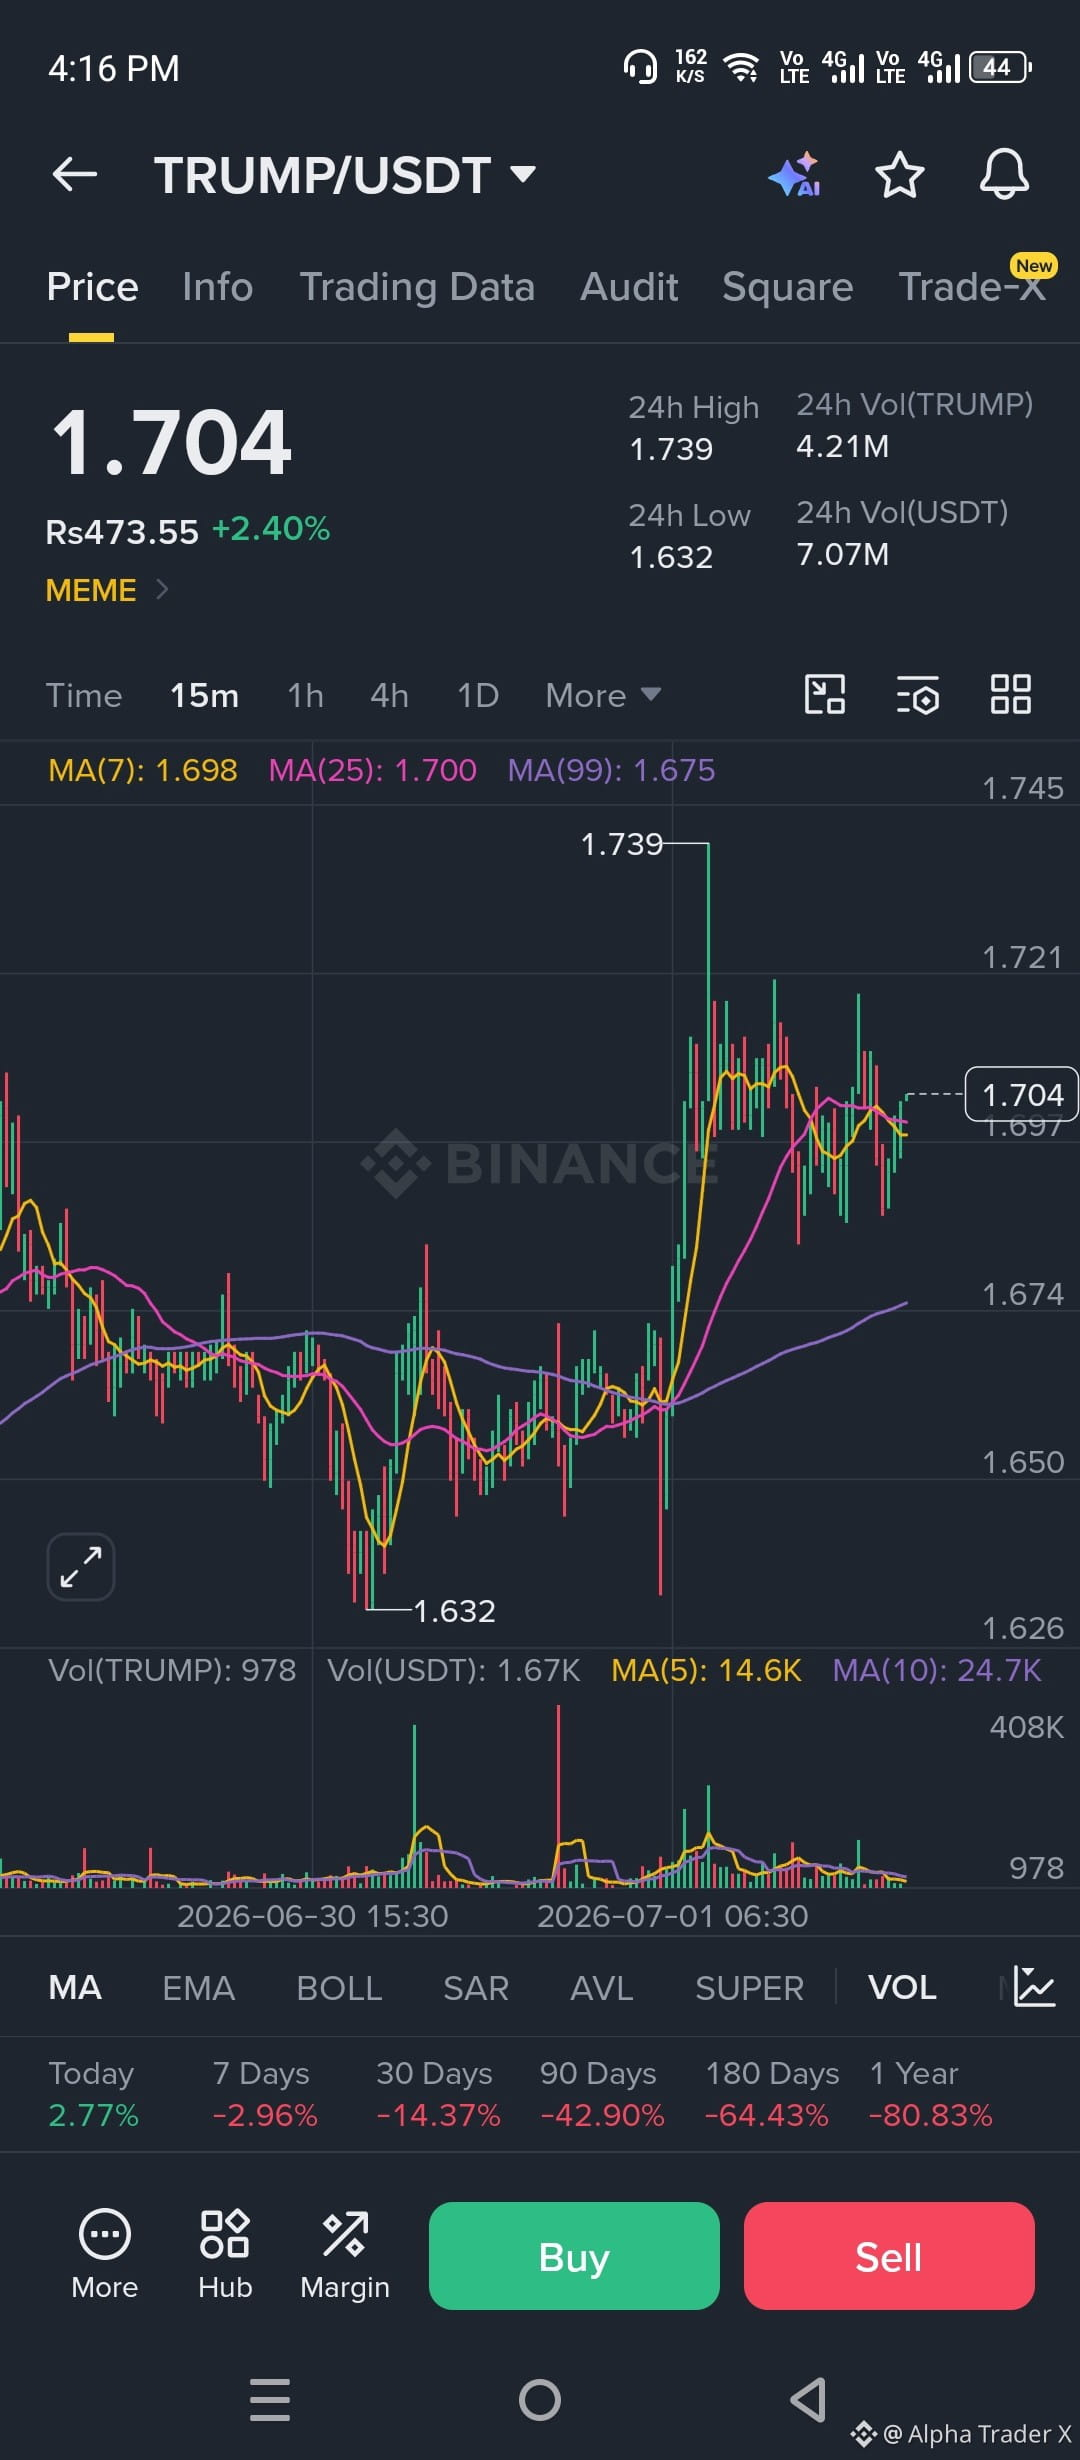
Task: Toggle the BOLL indicator
Action: (339, 1987)
